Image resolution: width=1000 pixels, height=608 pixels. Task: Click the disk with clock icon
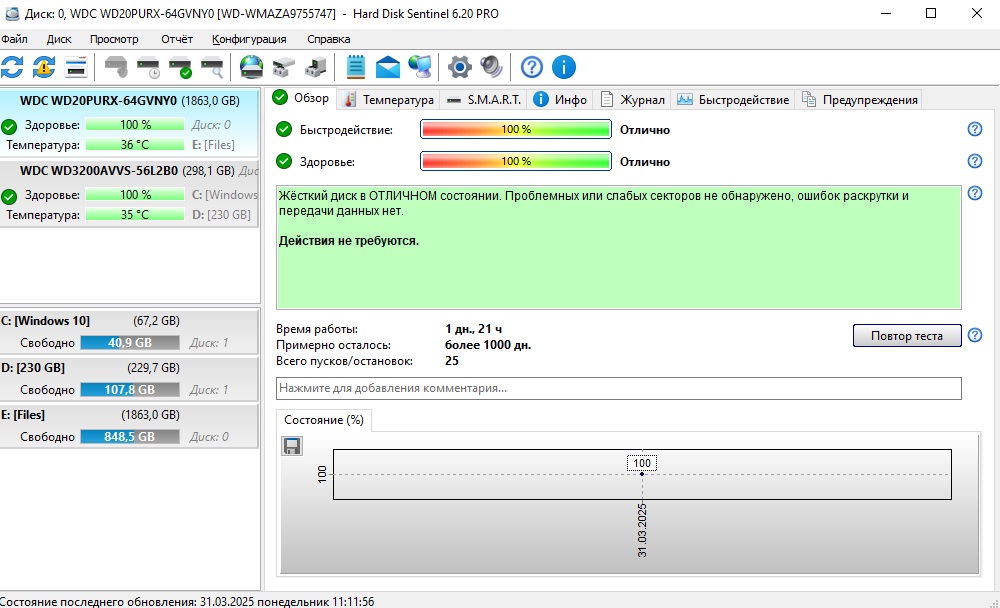click(x=149, y=67)
